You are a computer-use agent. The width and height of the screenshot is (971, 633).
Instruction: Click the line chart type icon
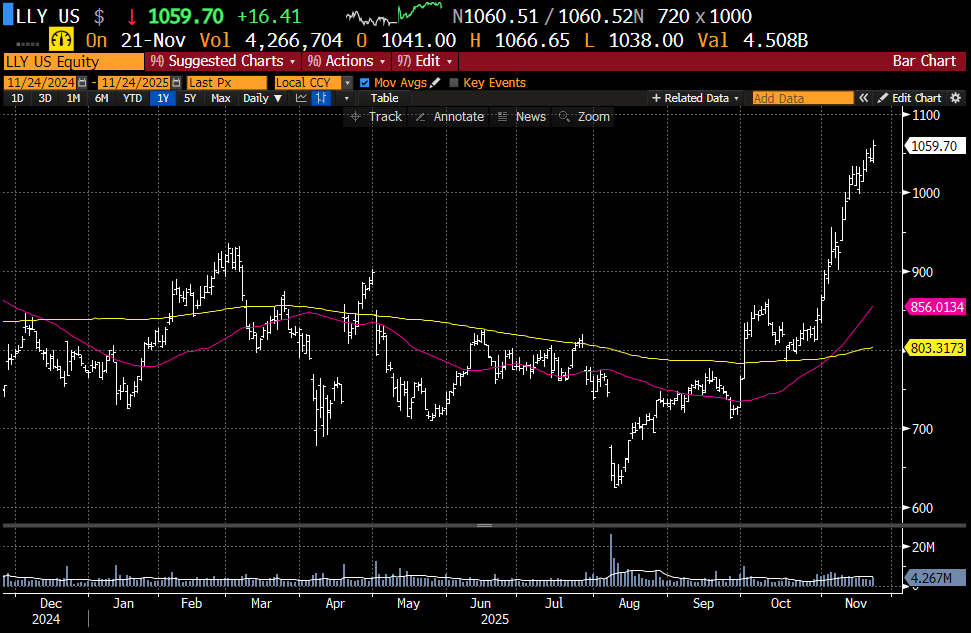302,98
